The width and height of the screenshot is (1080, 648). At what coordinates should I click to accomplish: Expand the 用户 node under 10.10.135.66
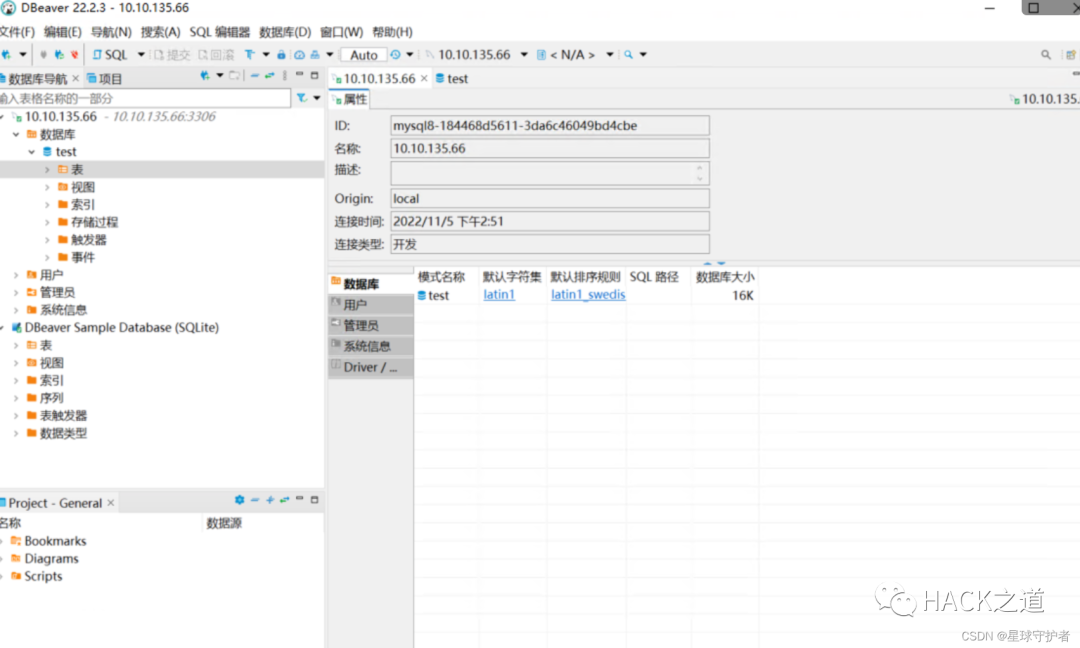16,275
